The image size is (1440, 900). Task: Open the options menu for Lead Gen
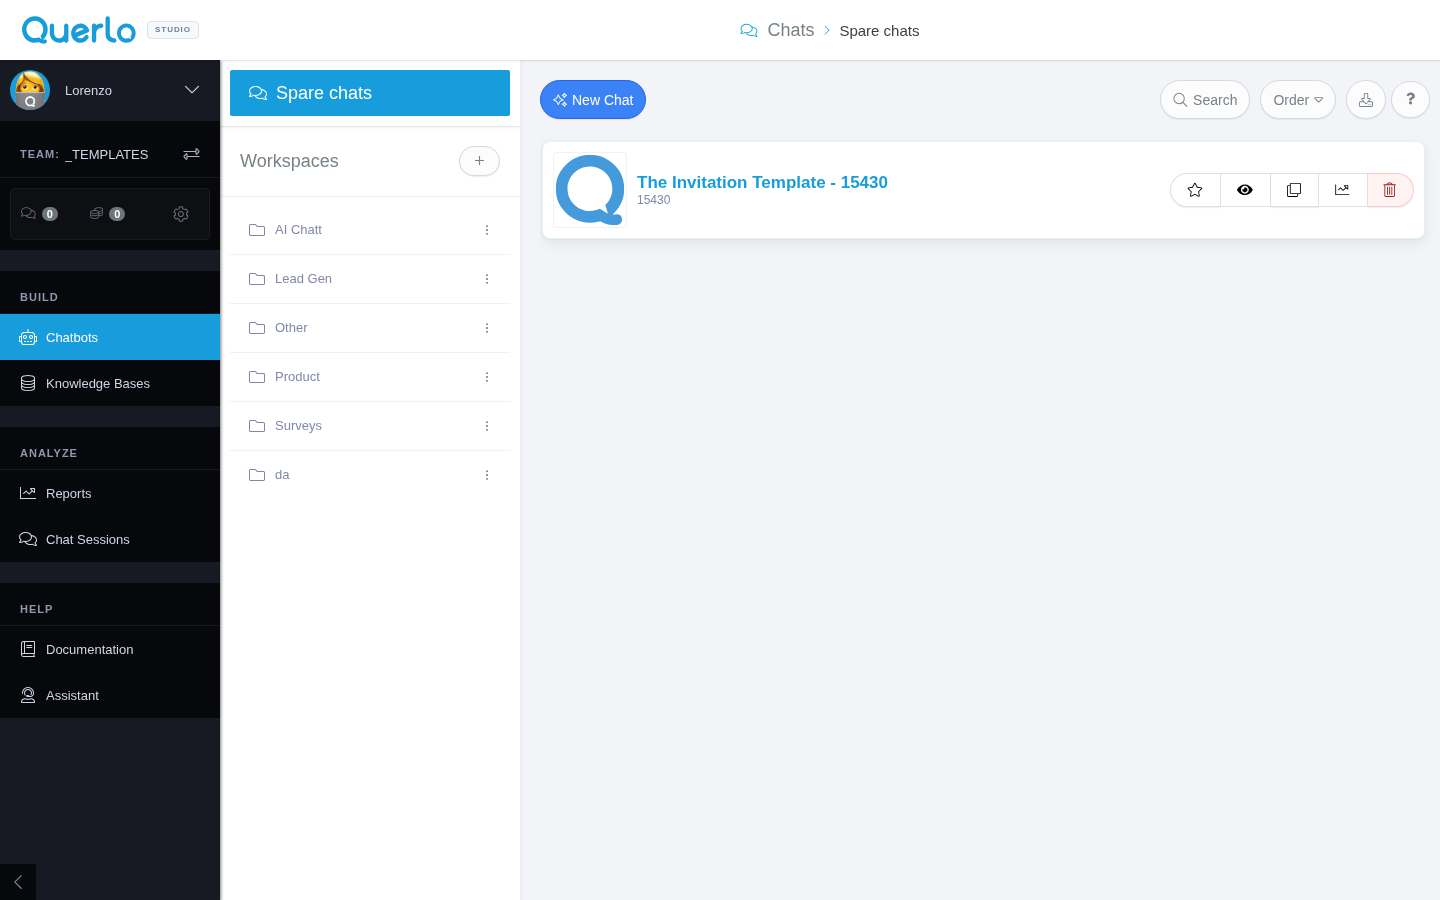point(487,279)
